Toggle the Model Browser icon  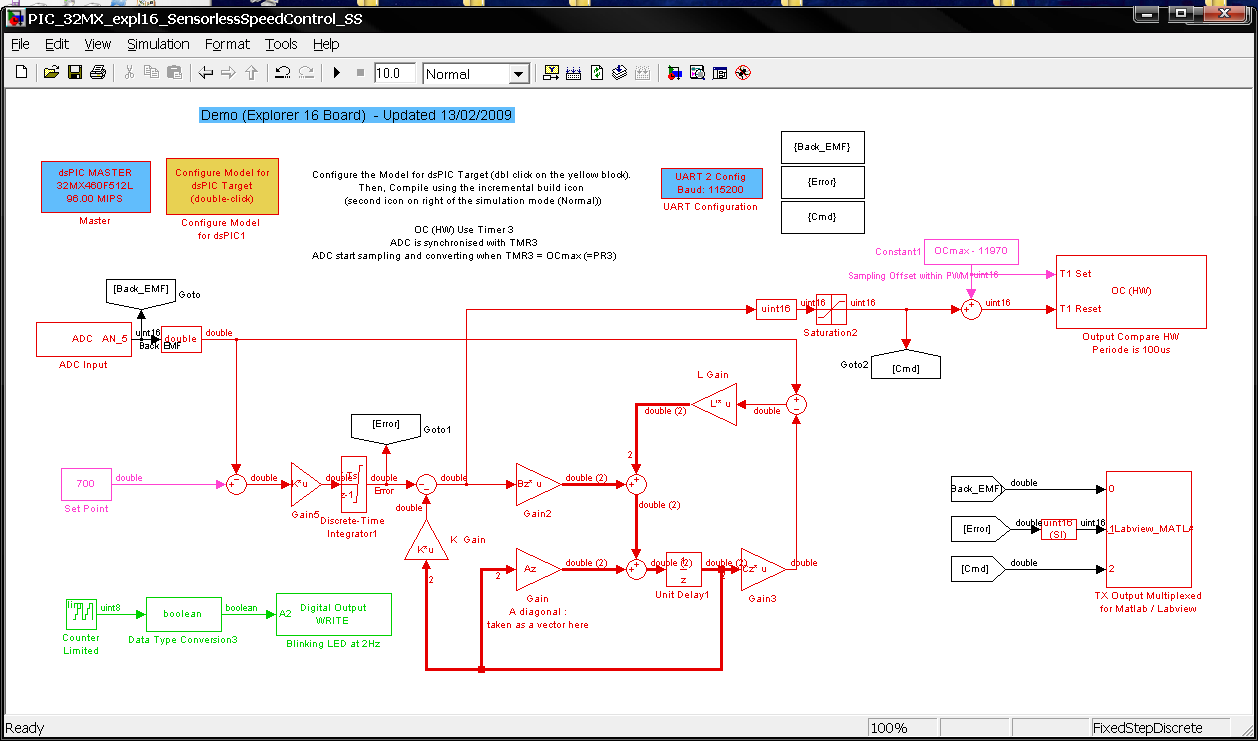click(720, 73)
